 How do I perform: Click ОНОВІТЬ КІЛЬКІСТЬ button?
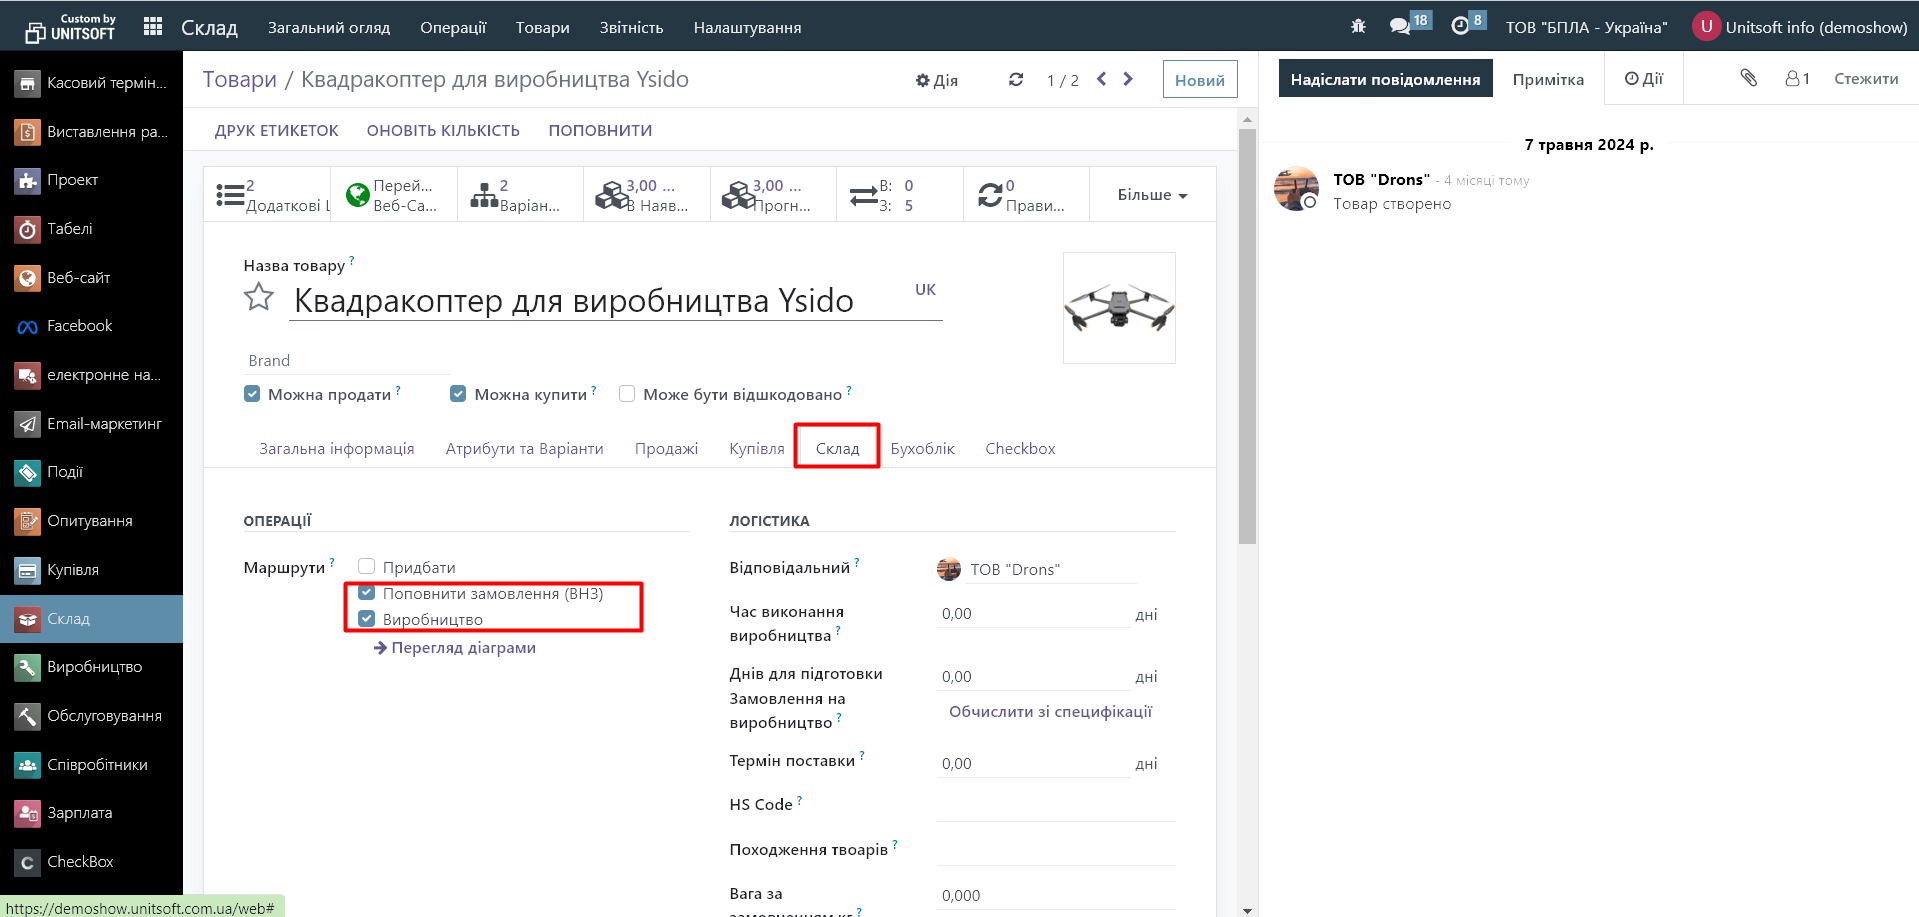coord(443,131)
